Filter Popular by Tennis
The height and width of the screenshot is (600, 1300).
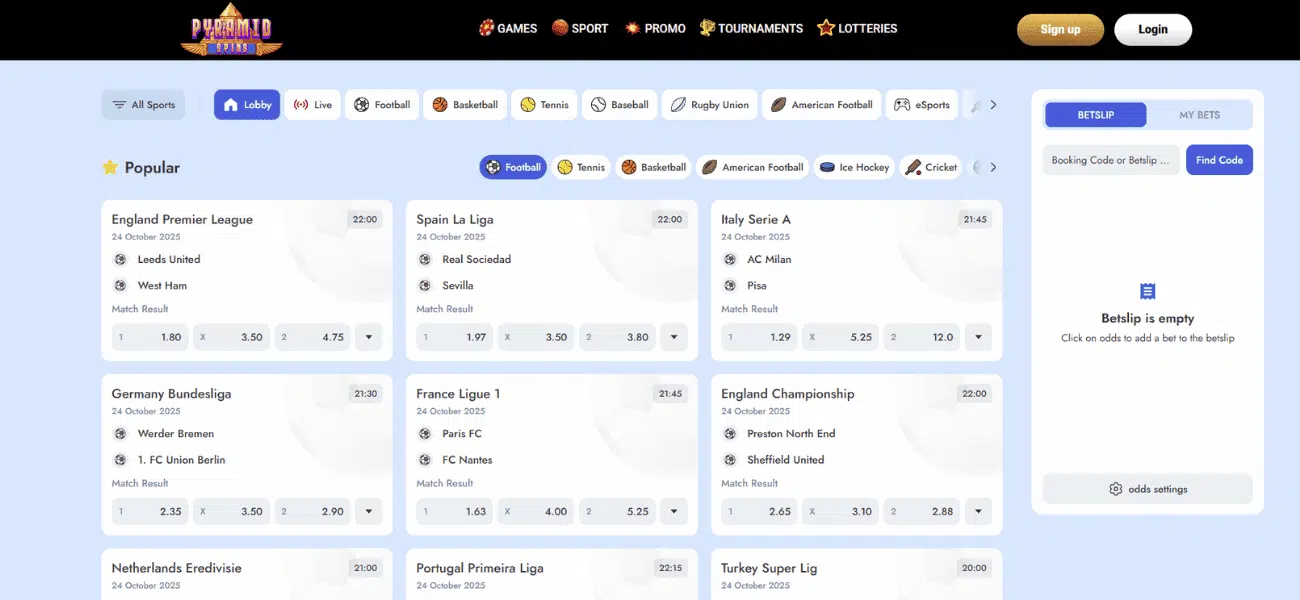click(581, 167)
